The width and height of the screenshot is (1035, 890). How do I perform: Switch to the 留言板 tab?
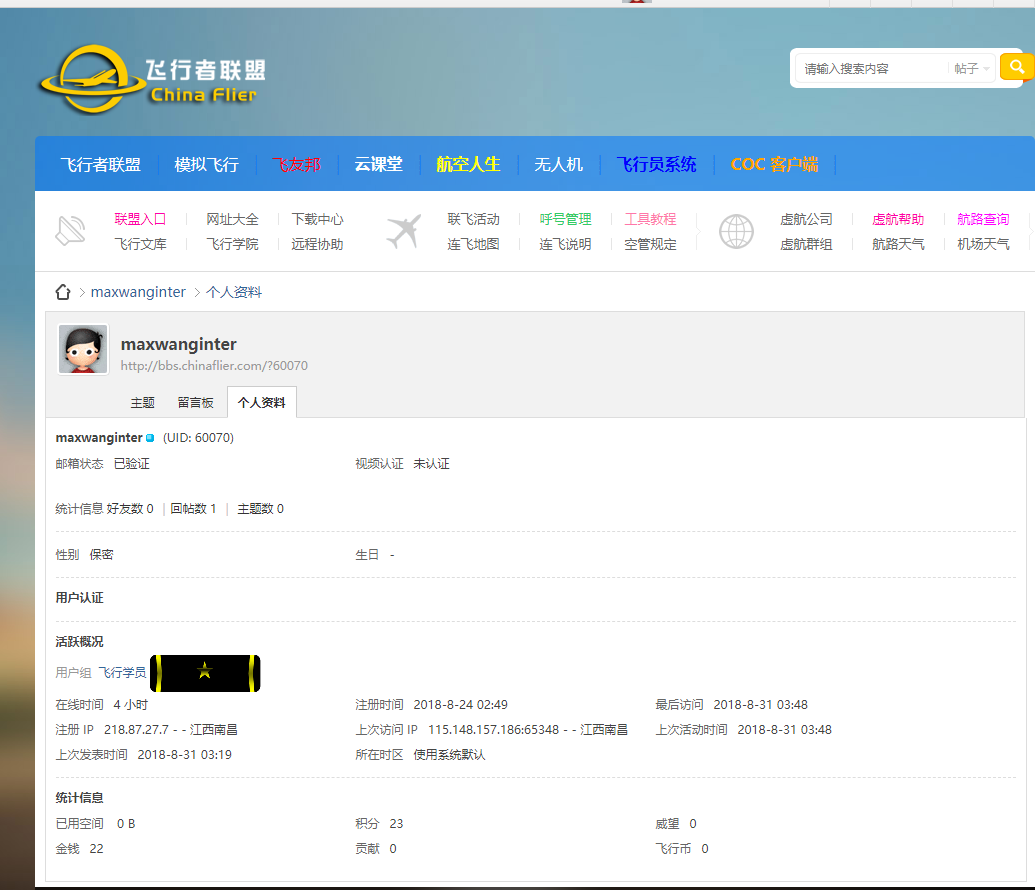(195, 403)
